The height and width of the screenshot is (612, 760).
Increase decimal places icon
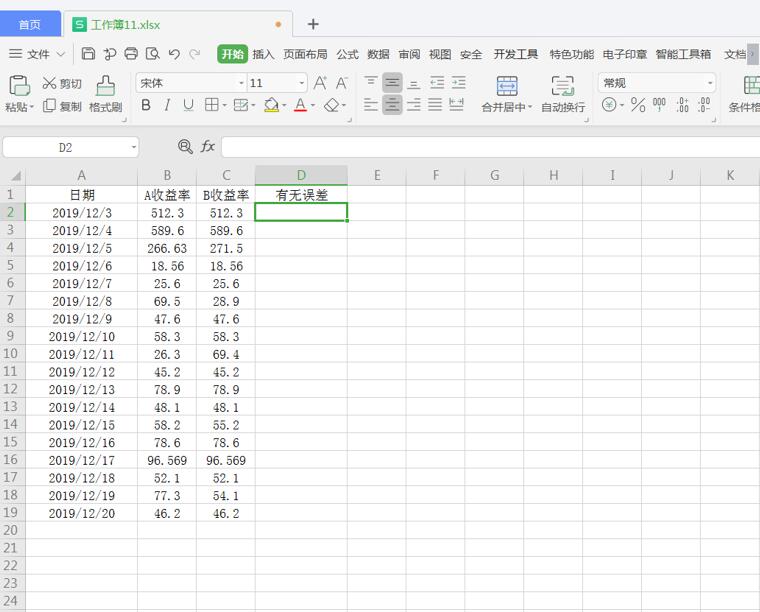click(x=682, y=105)
